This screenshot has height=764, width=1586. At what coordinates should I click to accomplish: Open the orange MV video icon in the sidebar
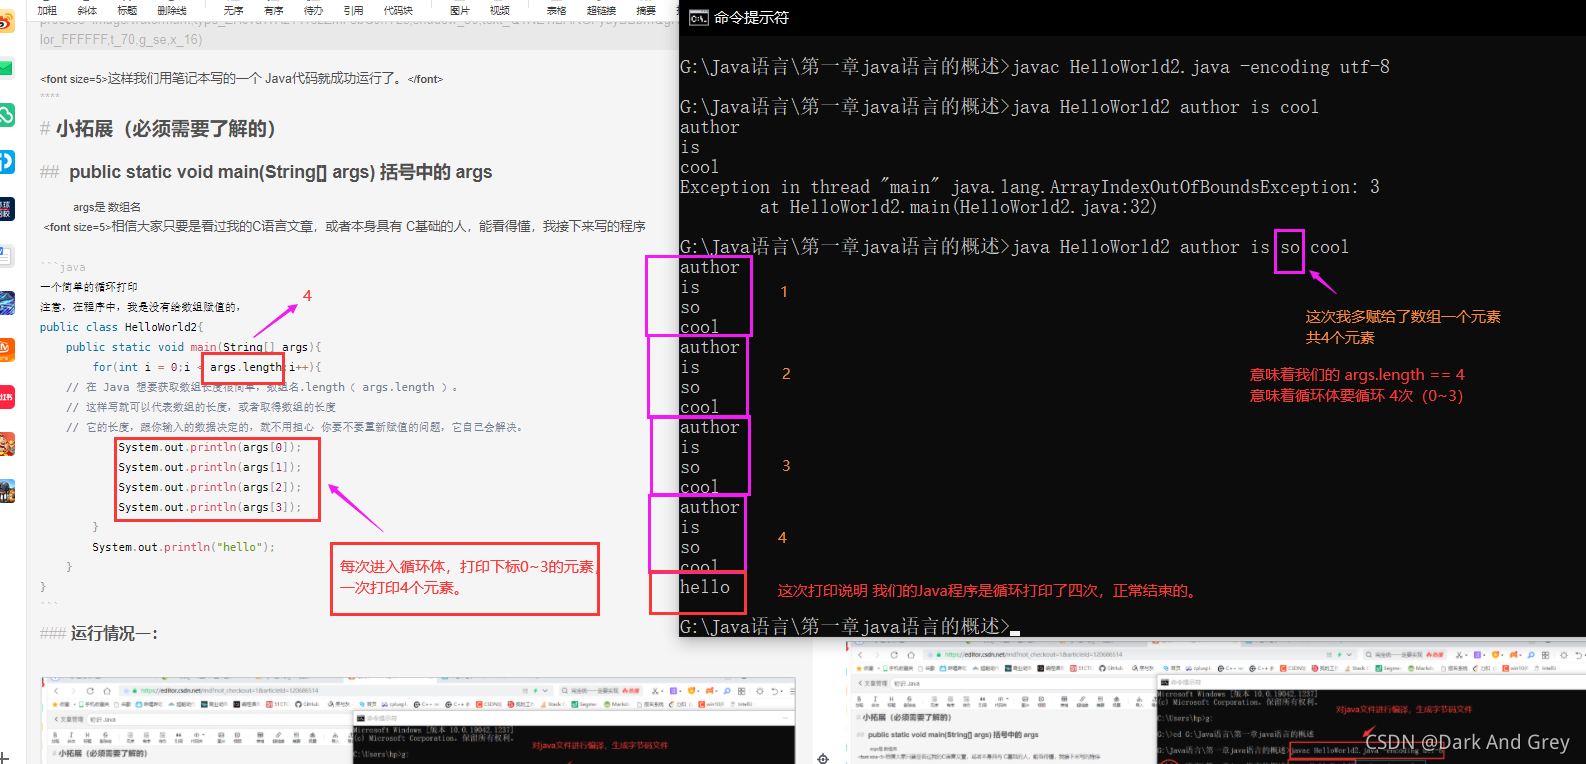point(6,350)
